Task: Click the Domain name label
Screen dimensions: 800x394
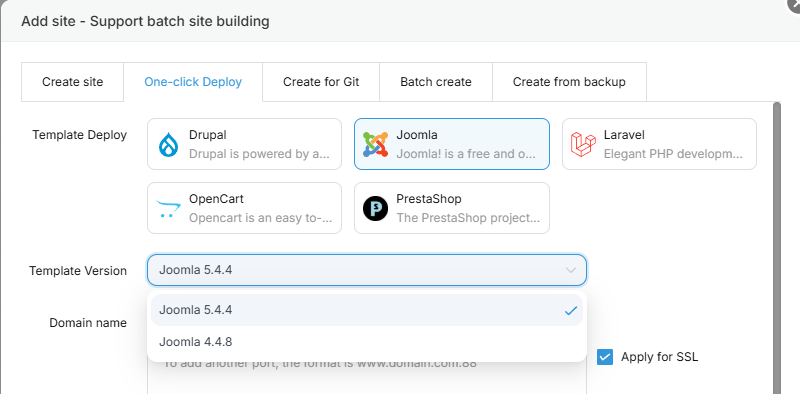Action: 88,323
